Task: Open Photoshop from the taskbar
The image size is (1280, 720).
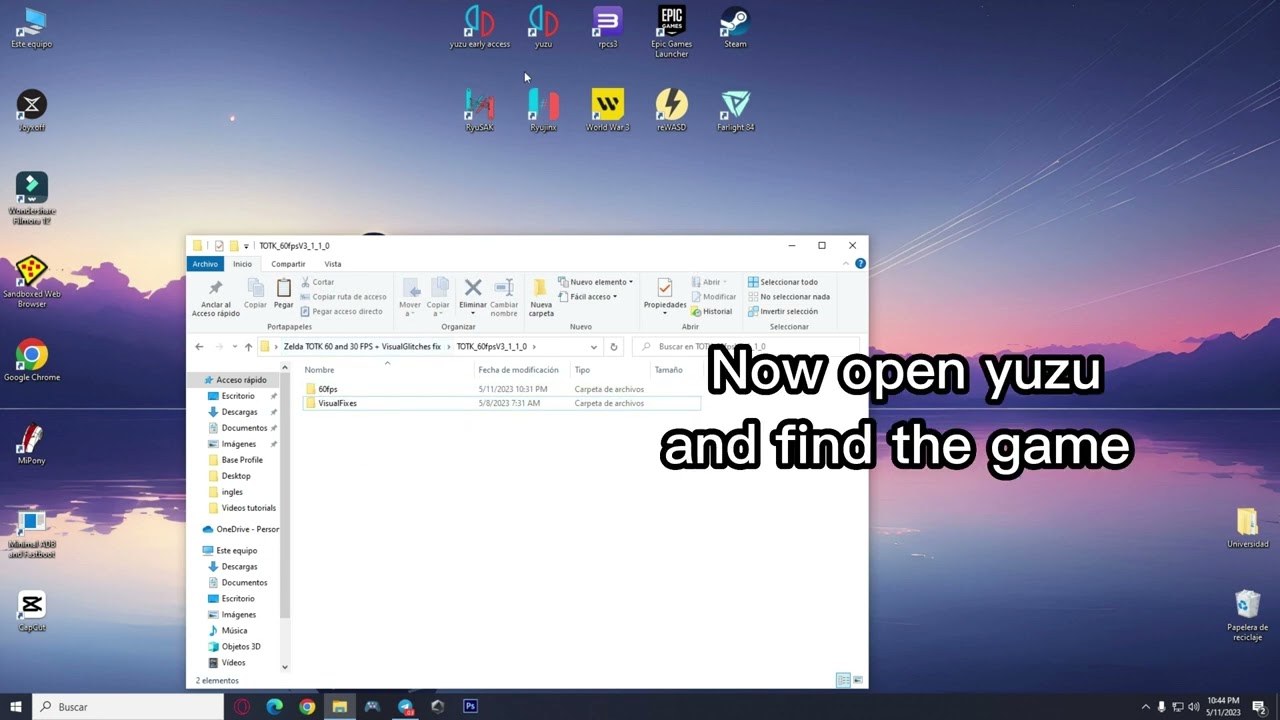Action: 470,706
